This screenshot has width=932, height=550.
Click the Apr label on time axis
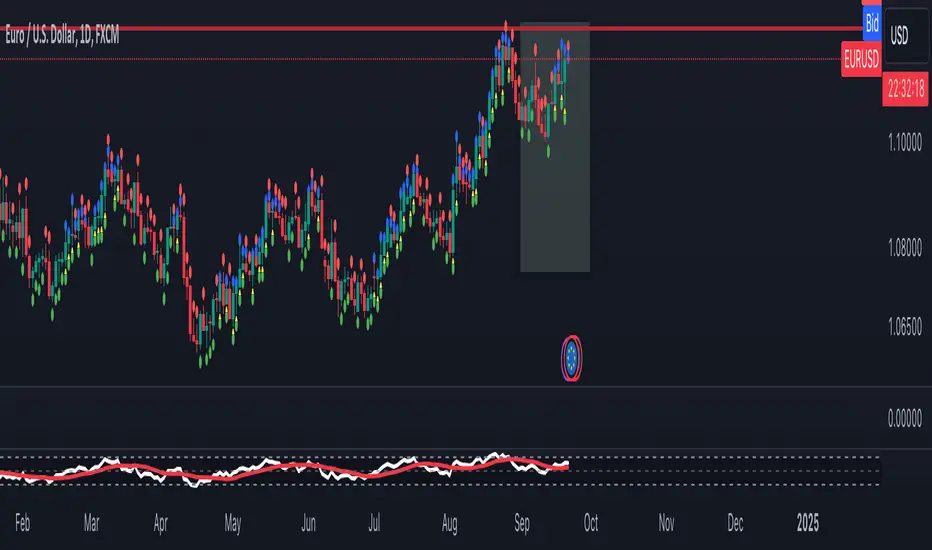coord(160,524)
